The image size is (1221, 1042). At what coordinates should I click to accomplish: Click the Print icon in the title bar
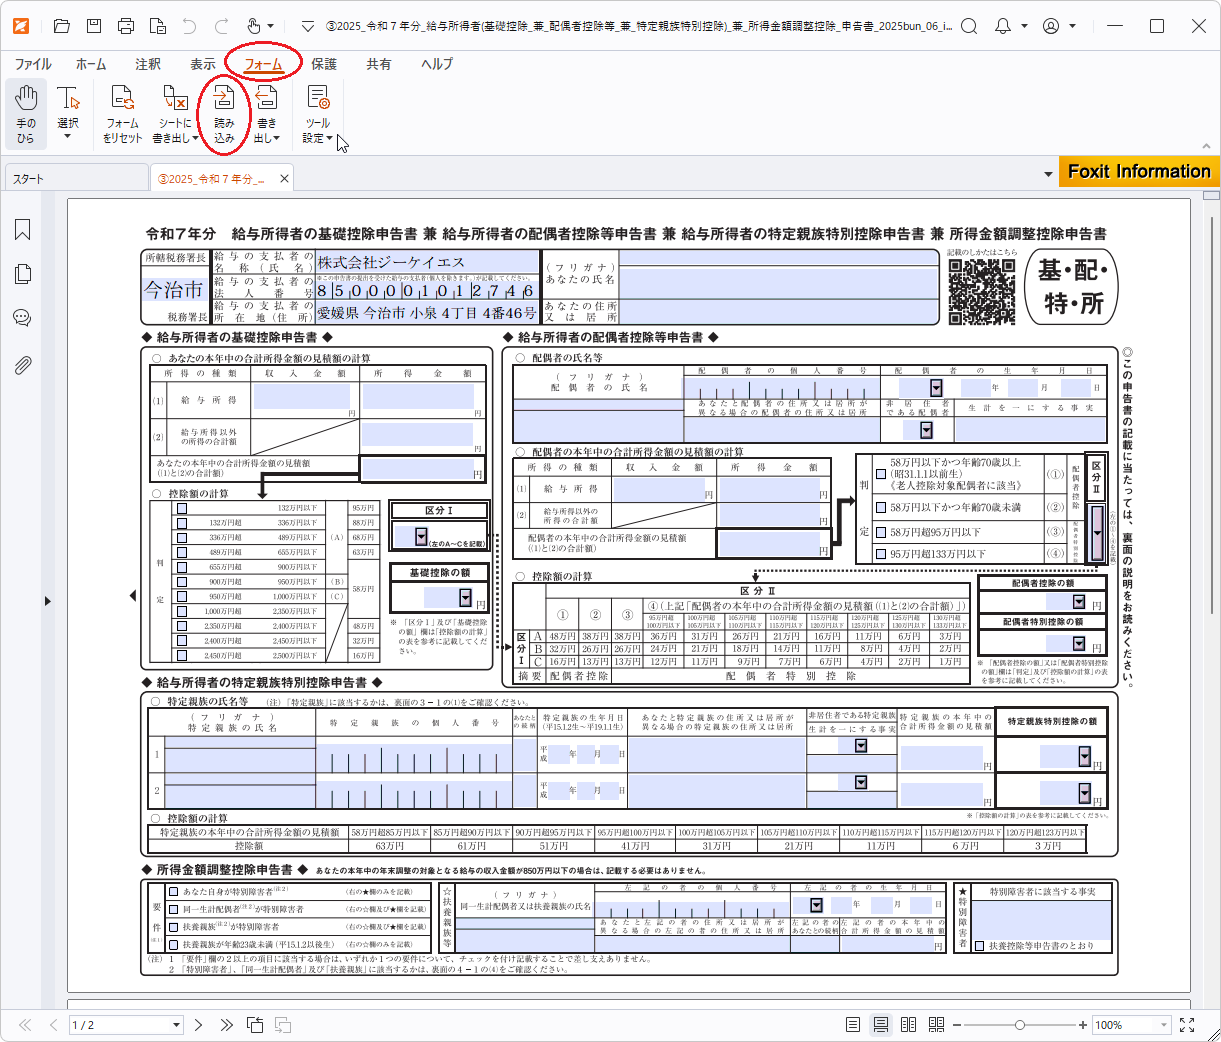point(126,26)
